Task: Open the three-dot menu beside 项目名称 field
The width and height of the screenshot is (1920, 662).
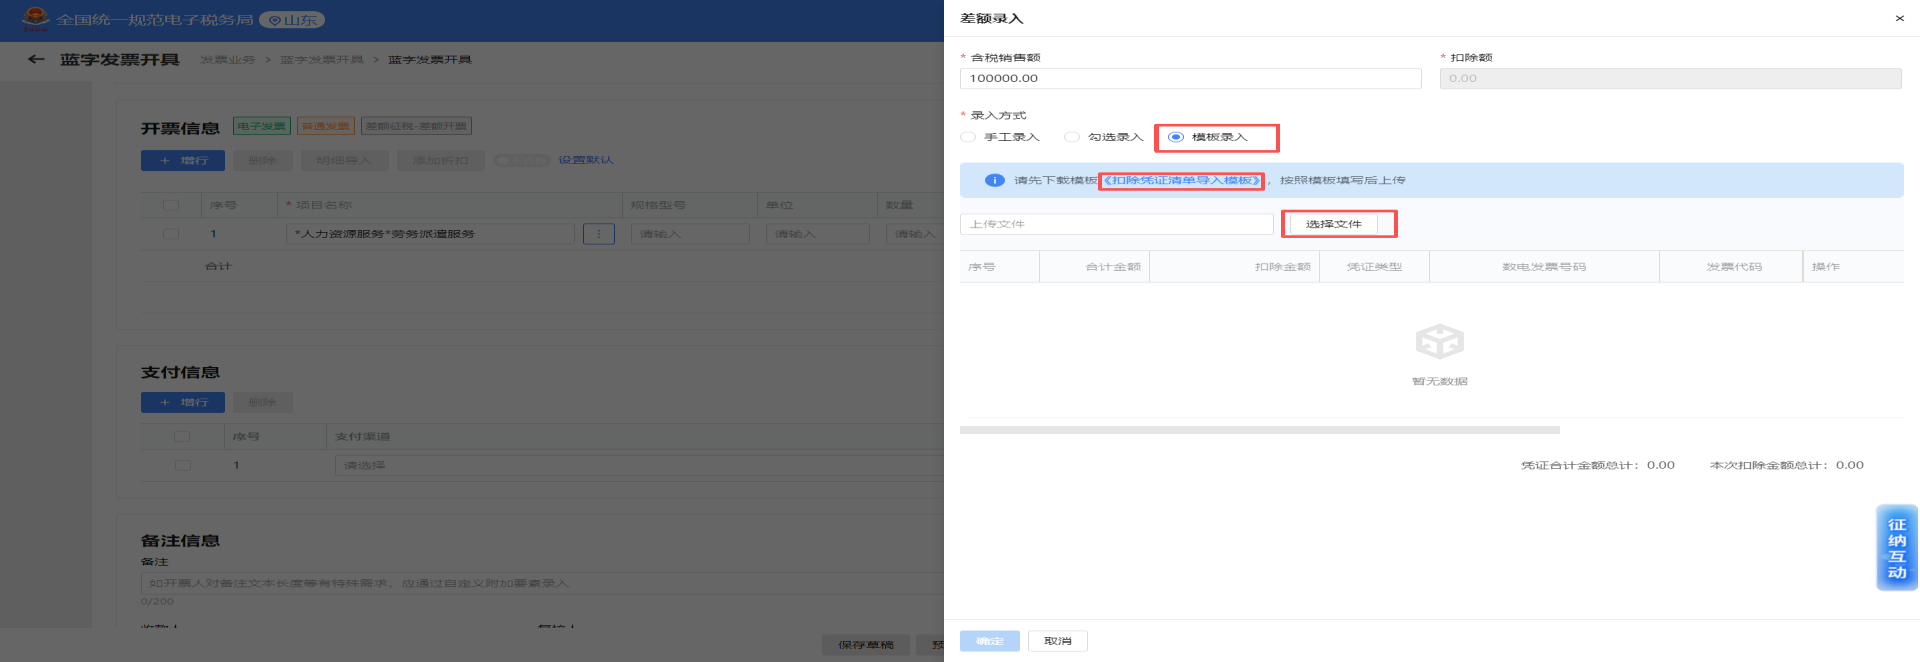Action: [x=598, y=234]
